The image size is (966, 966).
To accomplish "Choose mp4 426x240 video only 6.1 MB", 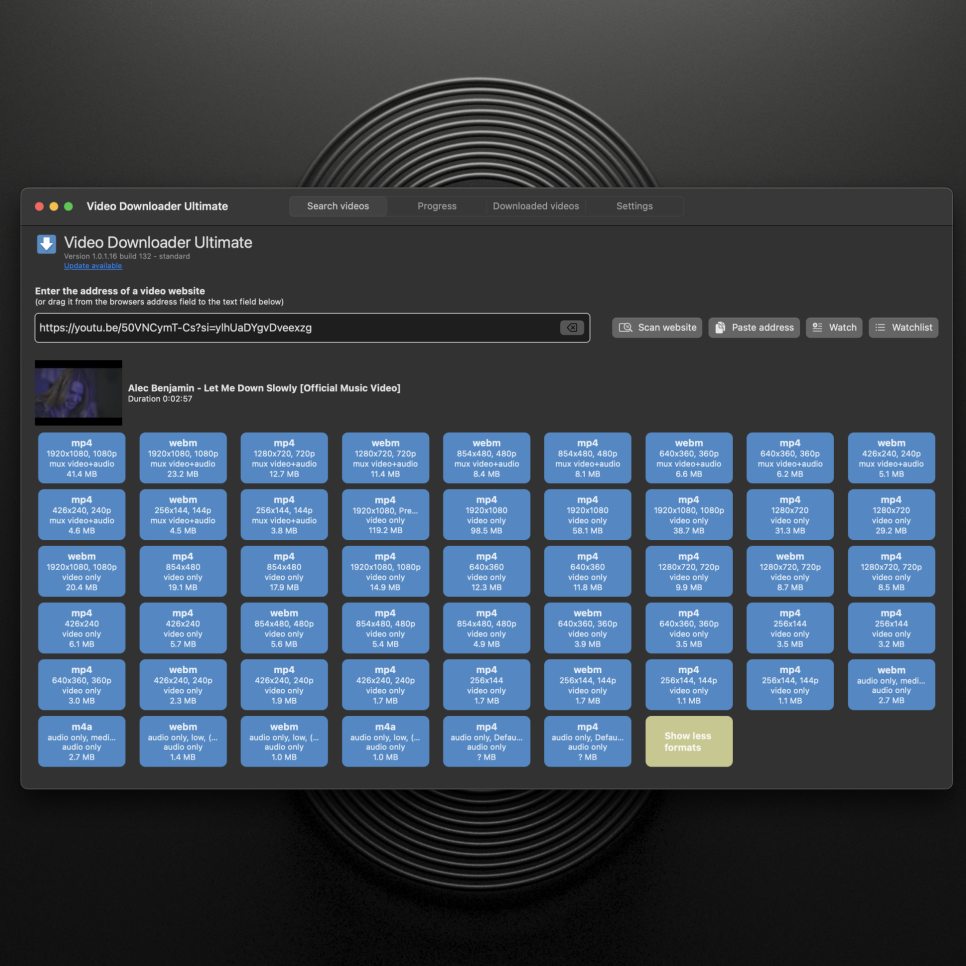I will [82, 628].
